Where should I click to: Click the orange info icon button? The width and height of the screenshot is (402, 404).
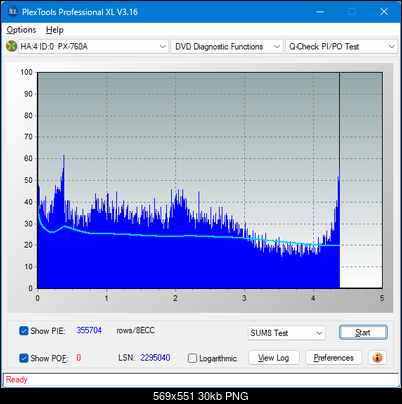tap(377, 358)
